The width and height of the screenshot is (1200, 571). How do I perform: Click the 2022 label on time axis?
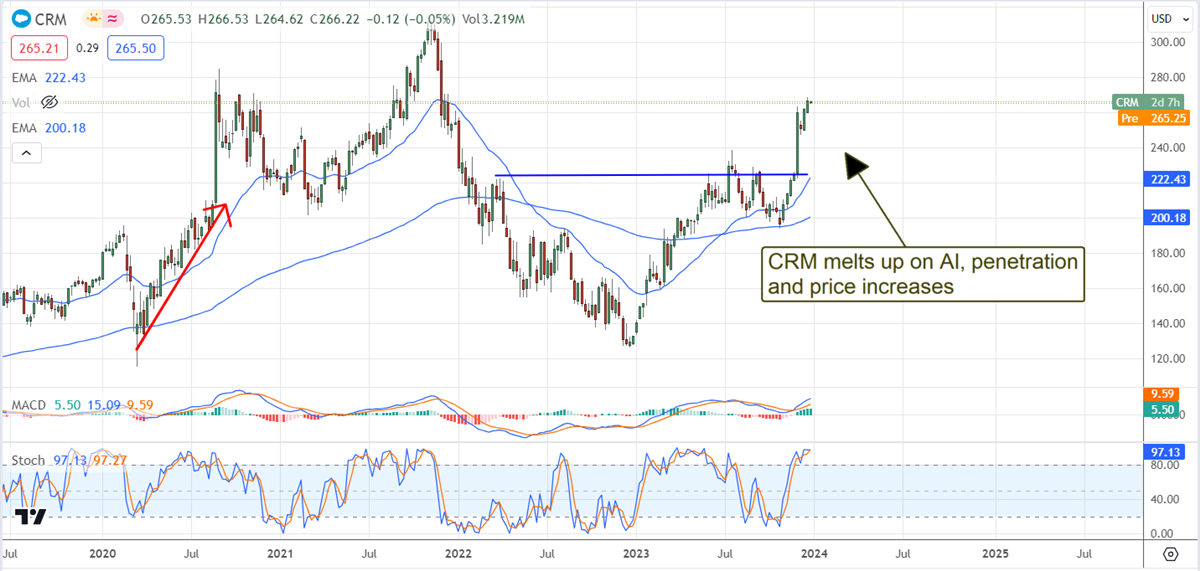pos(459,552)
